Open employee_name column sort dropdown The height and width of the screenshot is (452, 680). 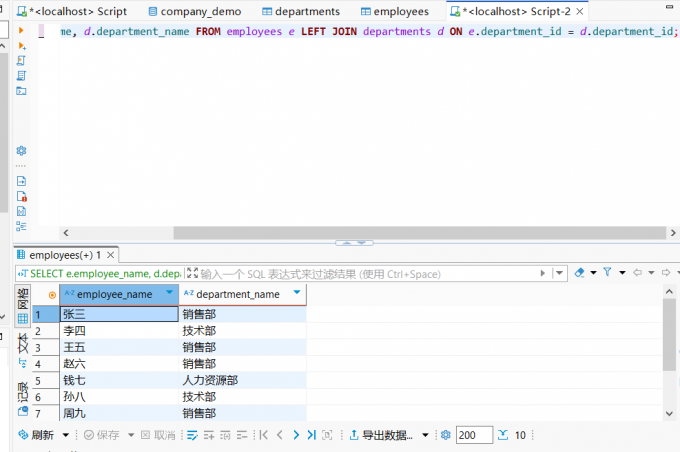tap(170, 292)
